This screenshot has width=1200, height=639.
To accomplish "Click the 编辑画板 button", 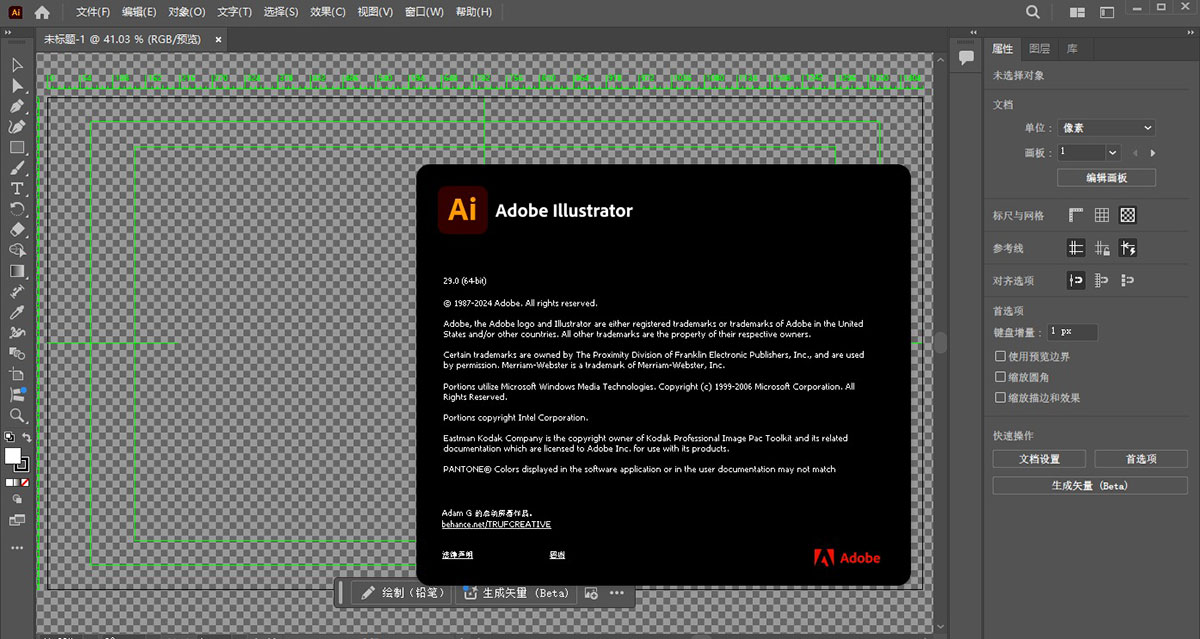I will (1106, 177).
